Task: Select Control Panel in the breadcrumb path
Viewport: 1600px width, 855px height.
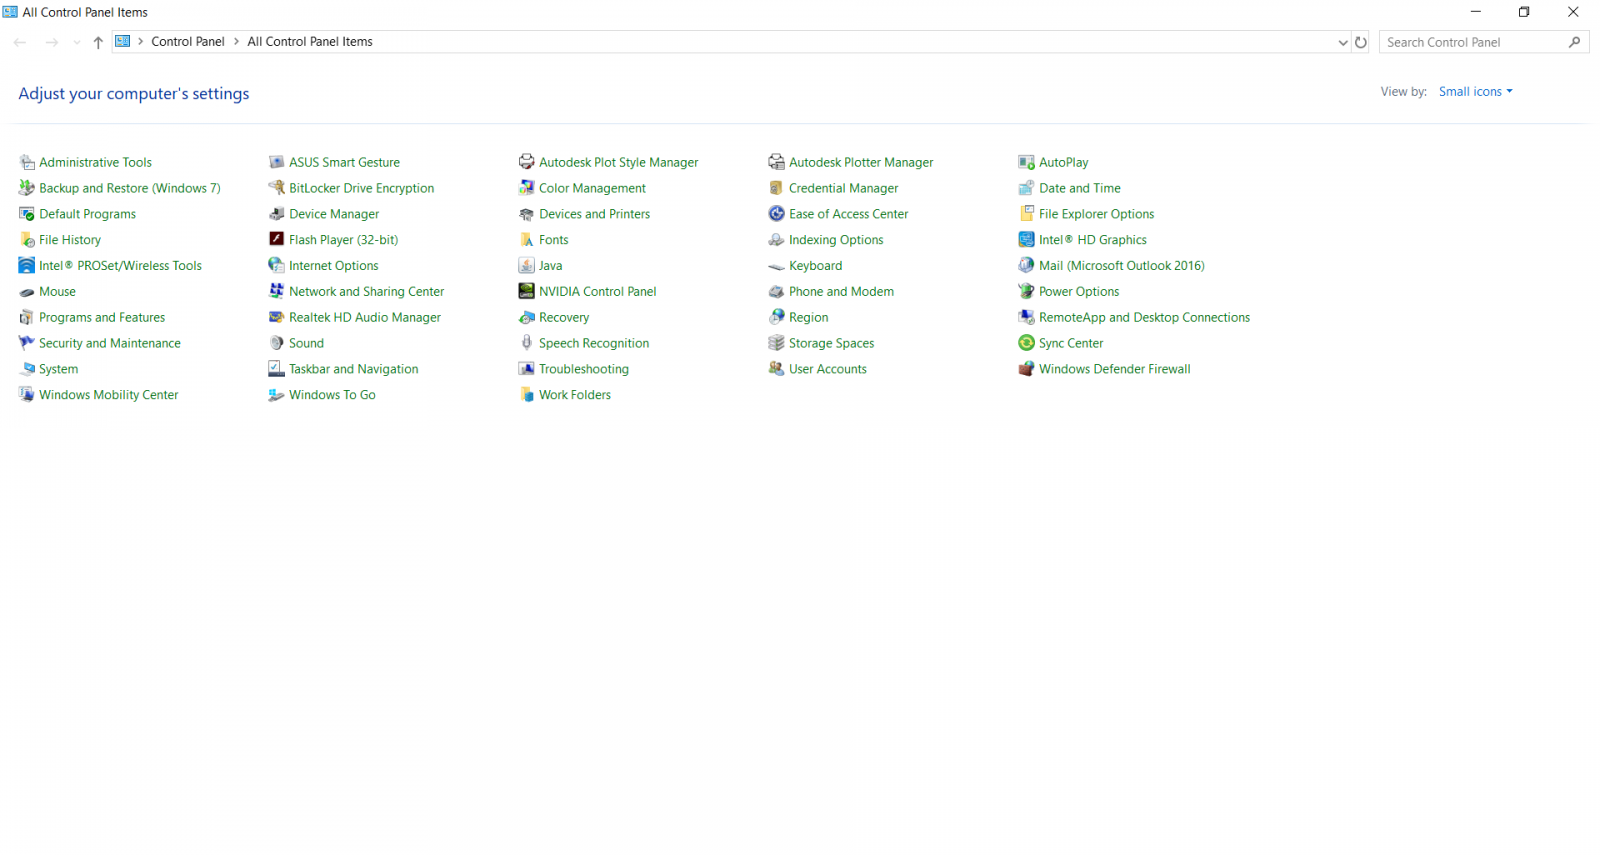Action: [x=188, y=42]
